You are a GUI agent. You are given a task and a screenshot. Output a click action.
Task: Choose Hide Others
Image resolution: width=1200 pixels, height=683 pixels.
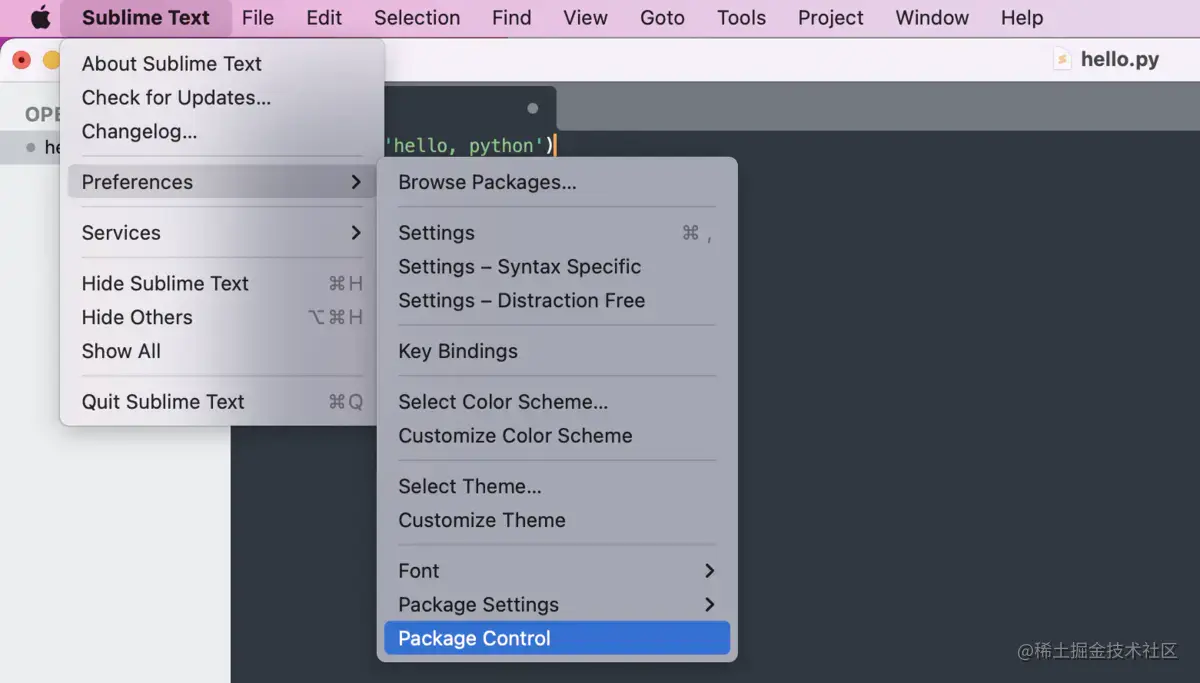[137, 318]
